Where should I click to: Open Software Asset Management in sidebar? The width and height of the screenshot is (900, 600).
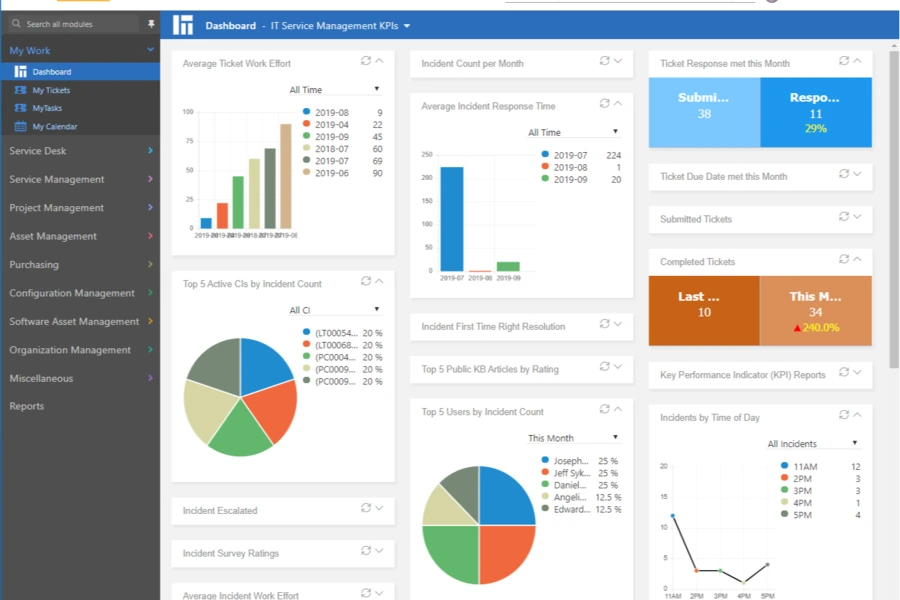80,321
